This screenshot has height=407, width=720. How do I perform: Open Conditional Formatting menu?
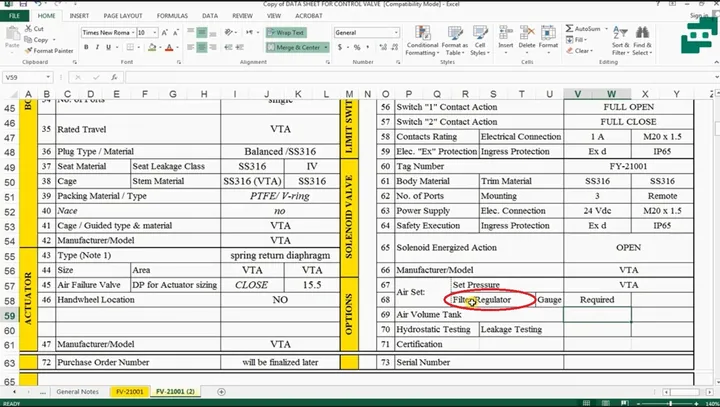(x=422, y=40)
